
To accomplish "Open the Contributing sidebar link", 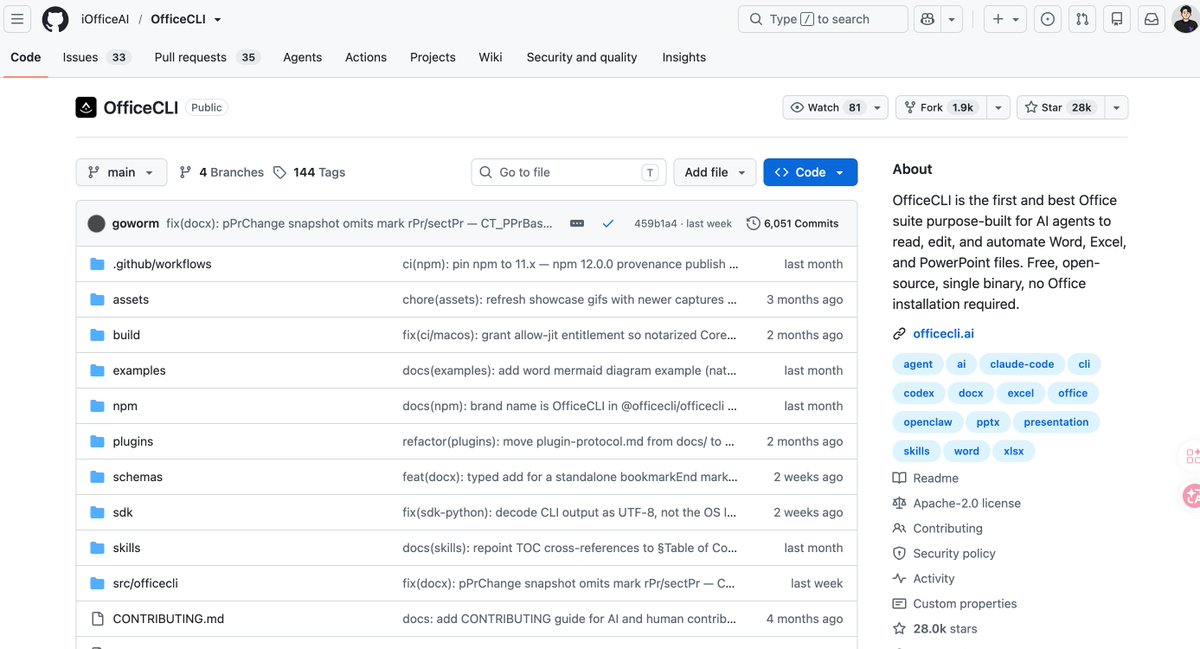I will pos(948,528).
